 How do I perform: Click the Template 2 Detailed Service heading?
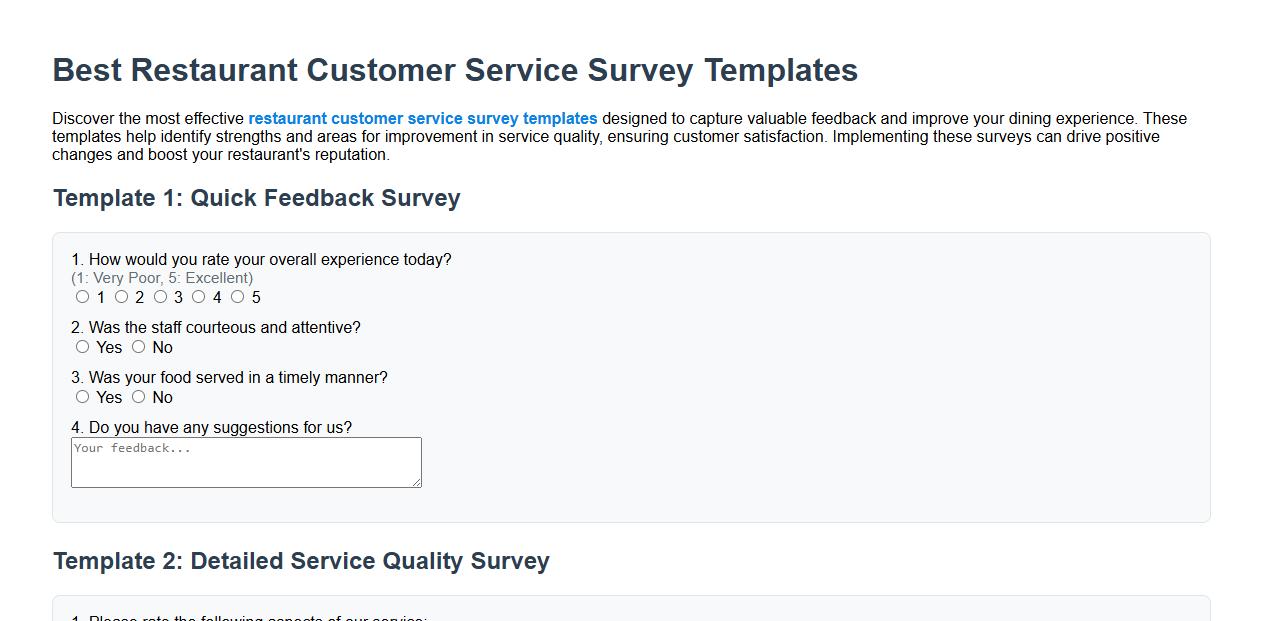(x=300, y=561)
